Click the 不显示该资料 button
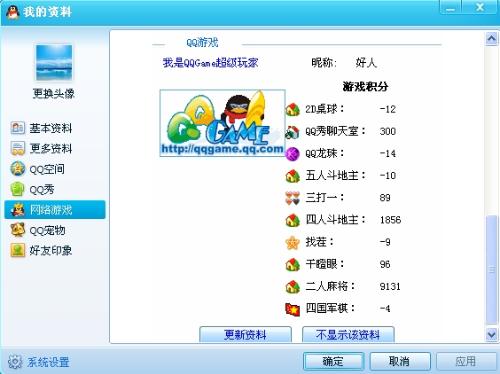 point(348,334)
